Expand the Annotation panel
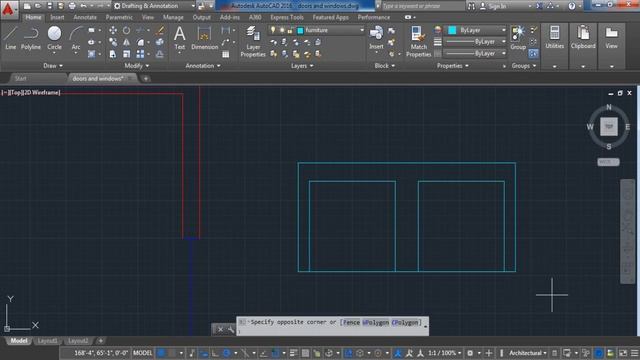 (x=203, y=66)
